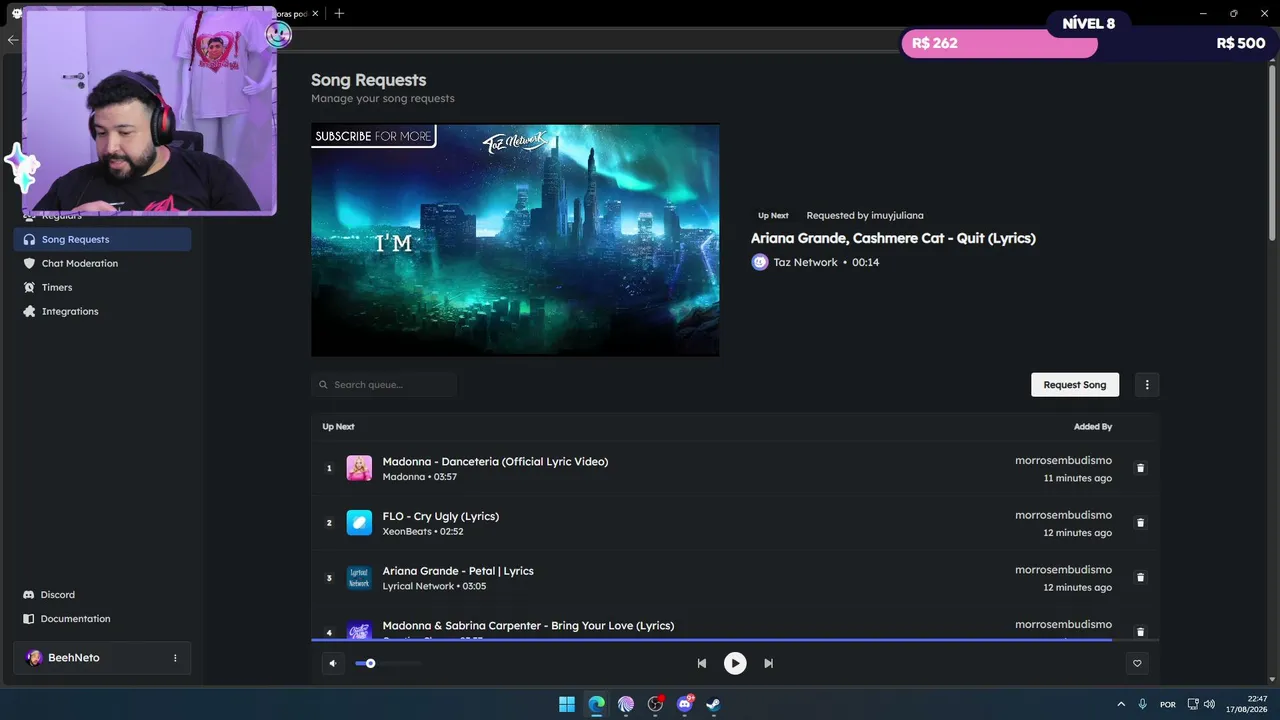Viewport: 1280px width, 720px height.
Task: Mute the player with the speaker icon
Action: tap(333, 663)
